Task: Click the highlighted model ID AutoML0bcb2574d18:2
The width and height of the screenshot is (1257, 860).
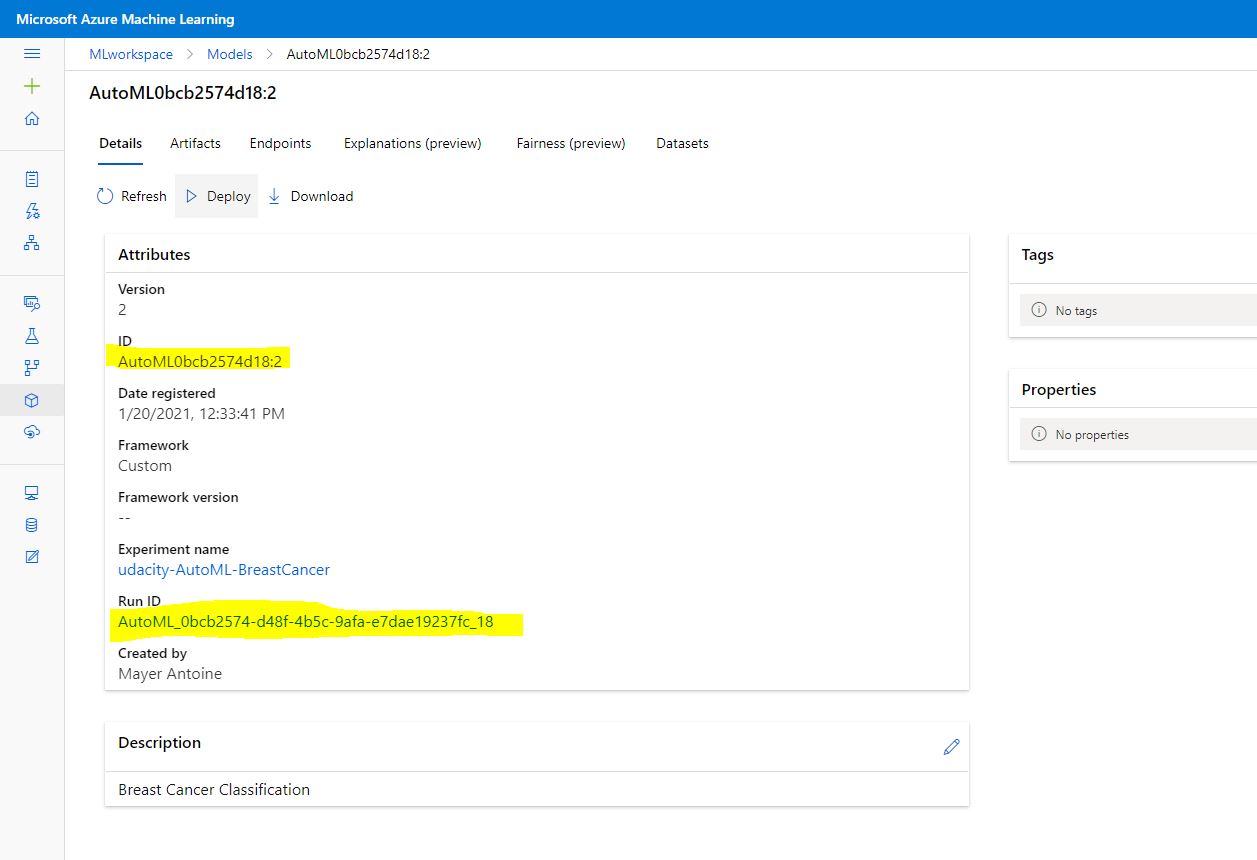Action: point(200,362)
